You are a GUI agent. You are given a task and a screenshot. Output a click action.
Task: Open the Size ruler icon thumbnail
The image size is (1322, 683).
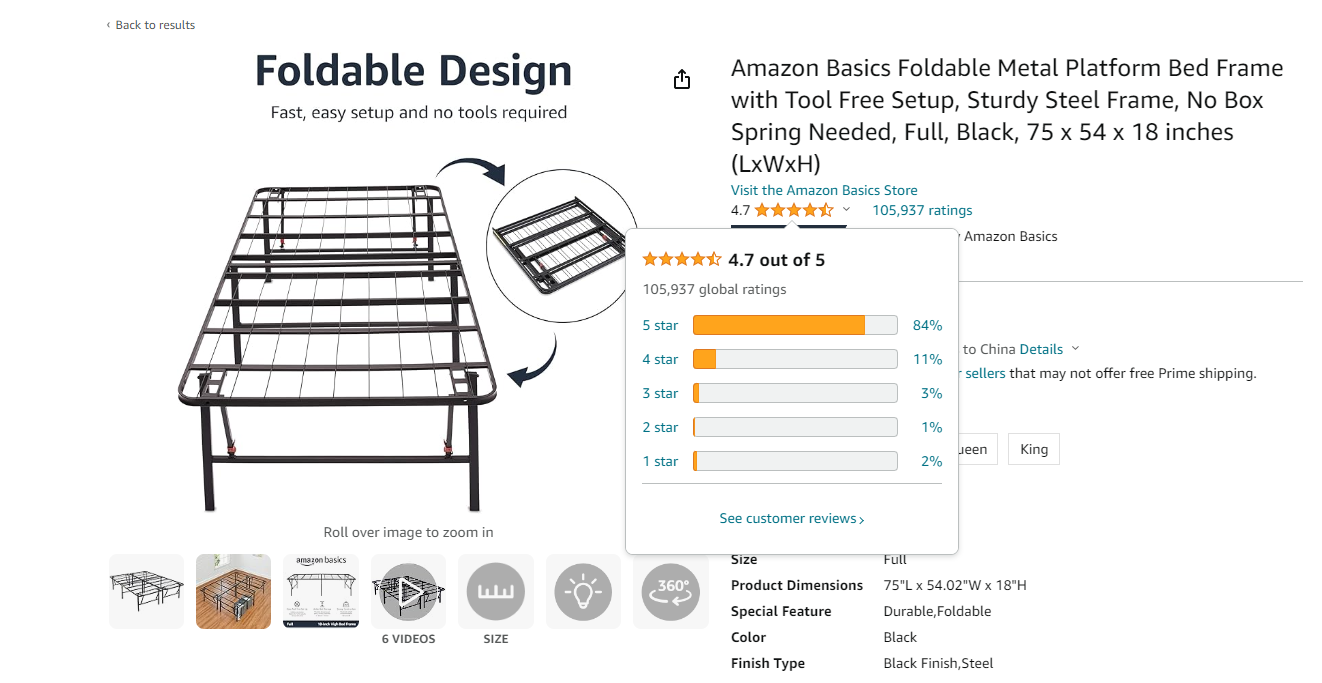496,592
